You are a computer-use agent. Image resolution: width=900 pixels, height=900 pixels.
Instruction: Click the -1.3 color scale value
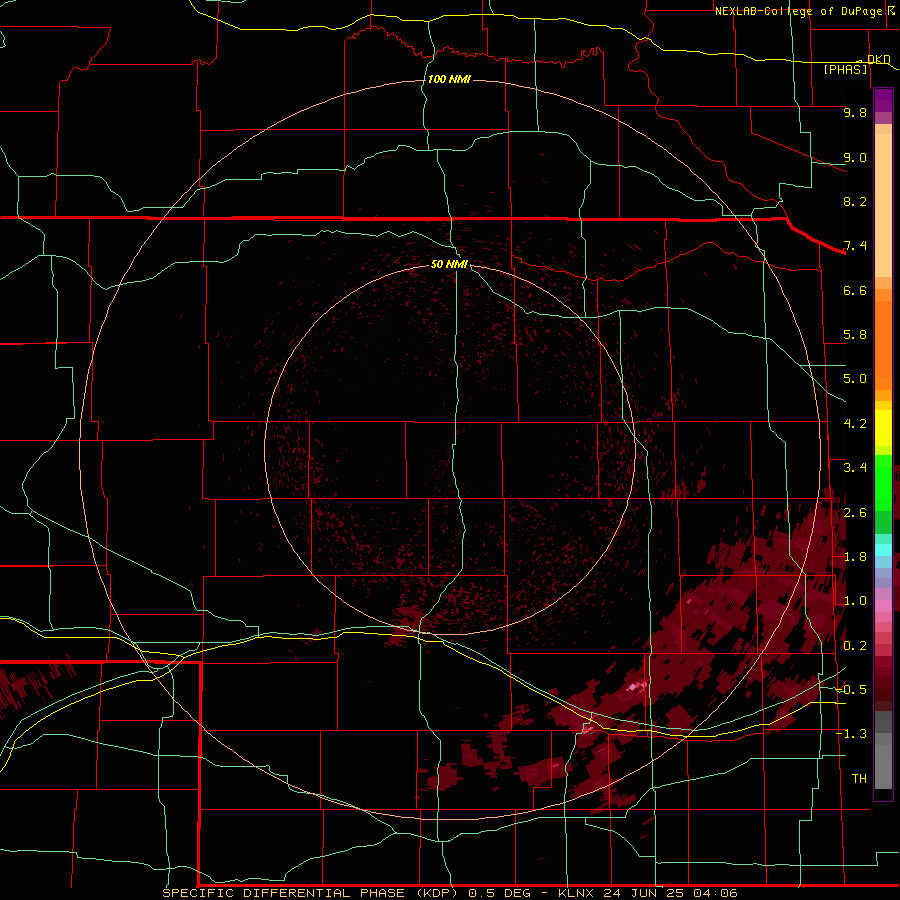point(852,734)
